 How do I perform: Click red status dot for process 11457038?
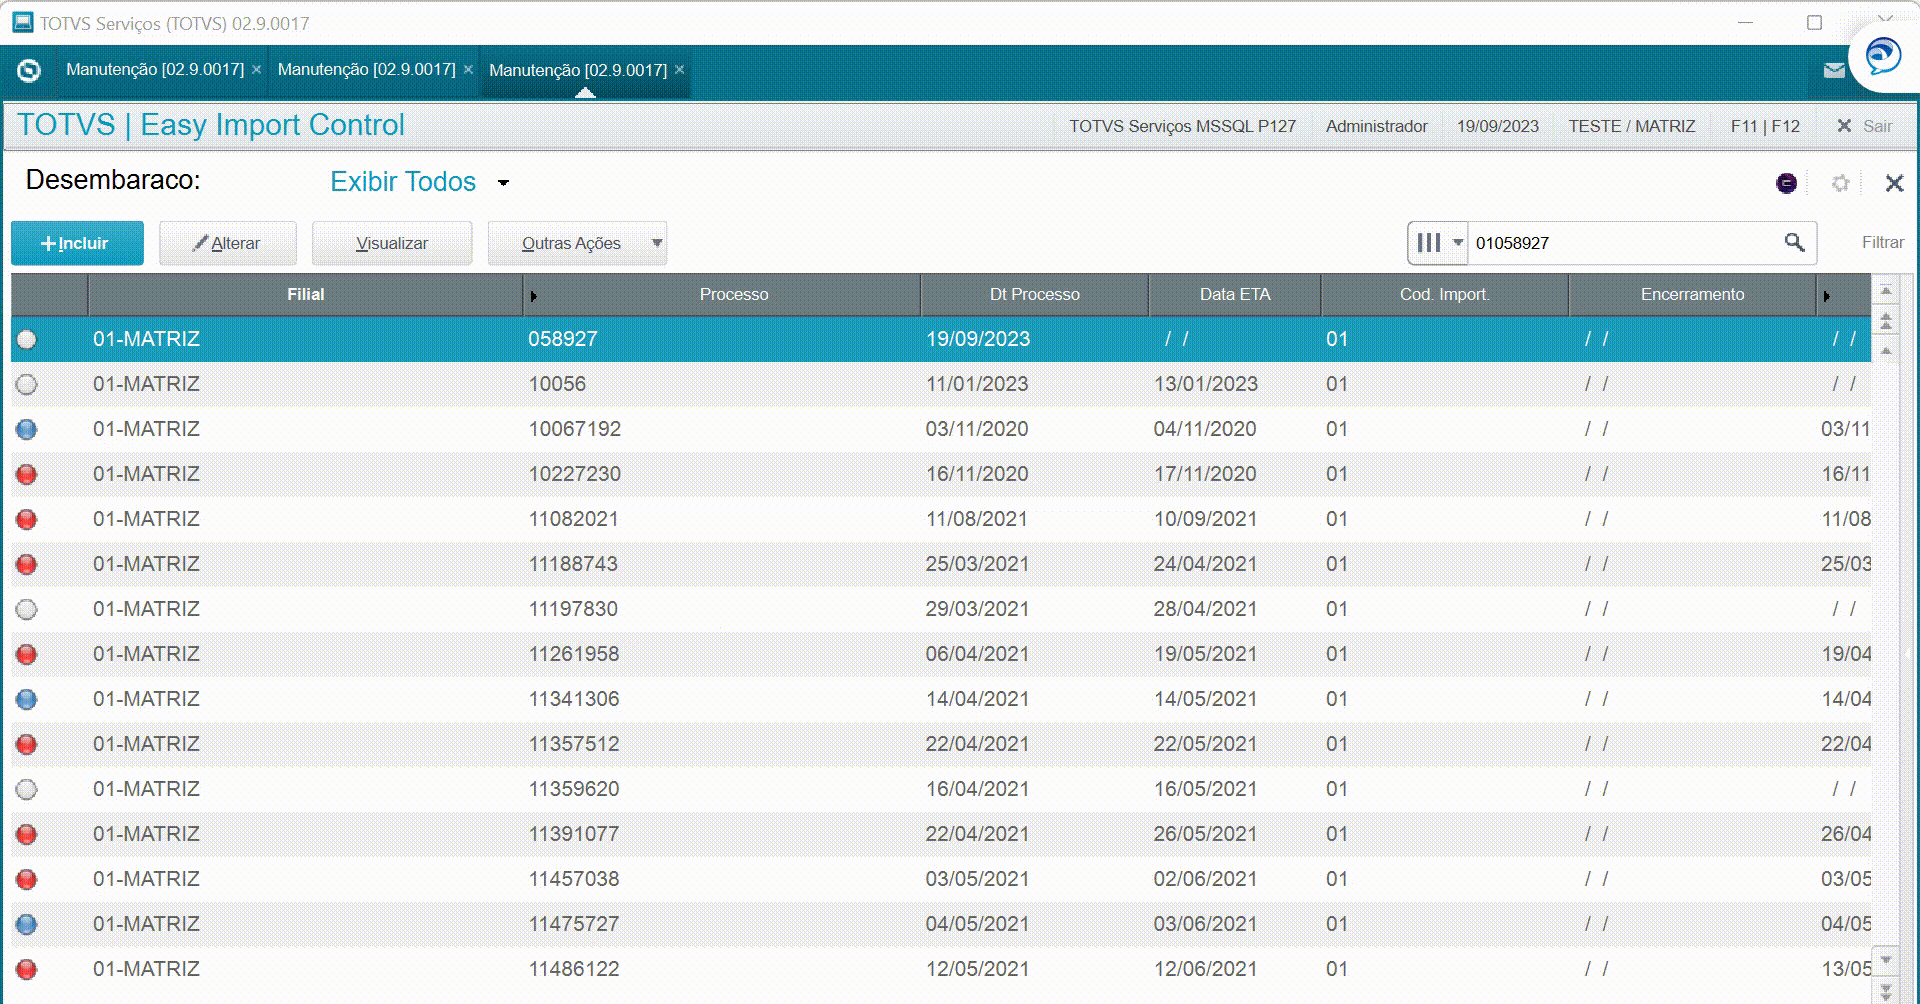click(x=27, y=879)
